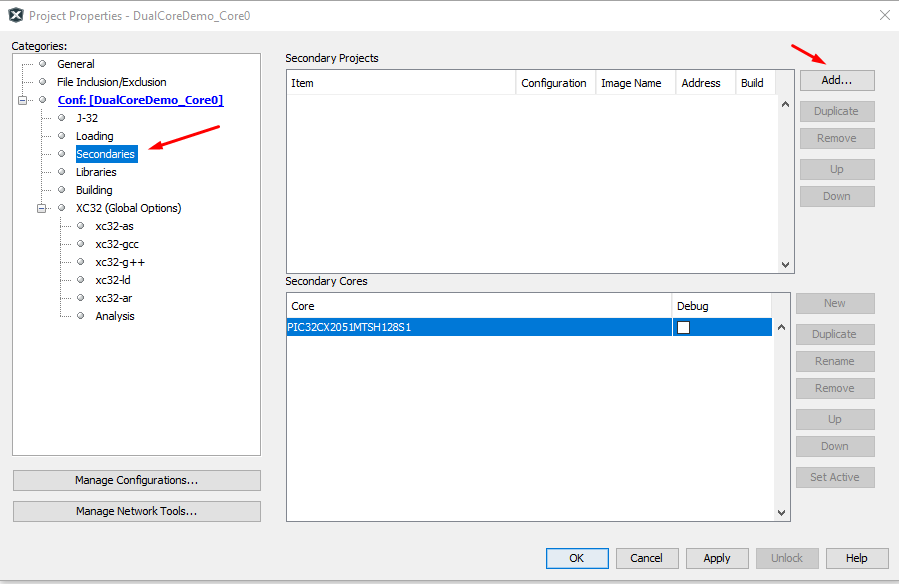
Task: Open the Loading category
Action: coord(95,136)
